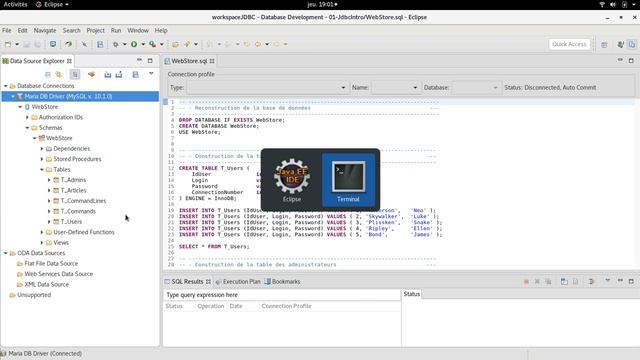This screenshot has height=360, width=640.
Task: Choose Terminal in the window switcher
Action: [x=348, y=180]
